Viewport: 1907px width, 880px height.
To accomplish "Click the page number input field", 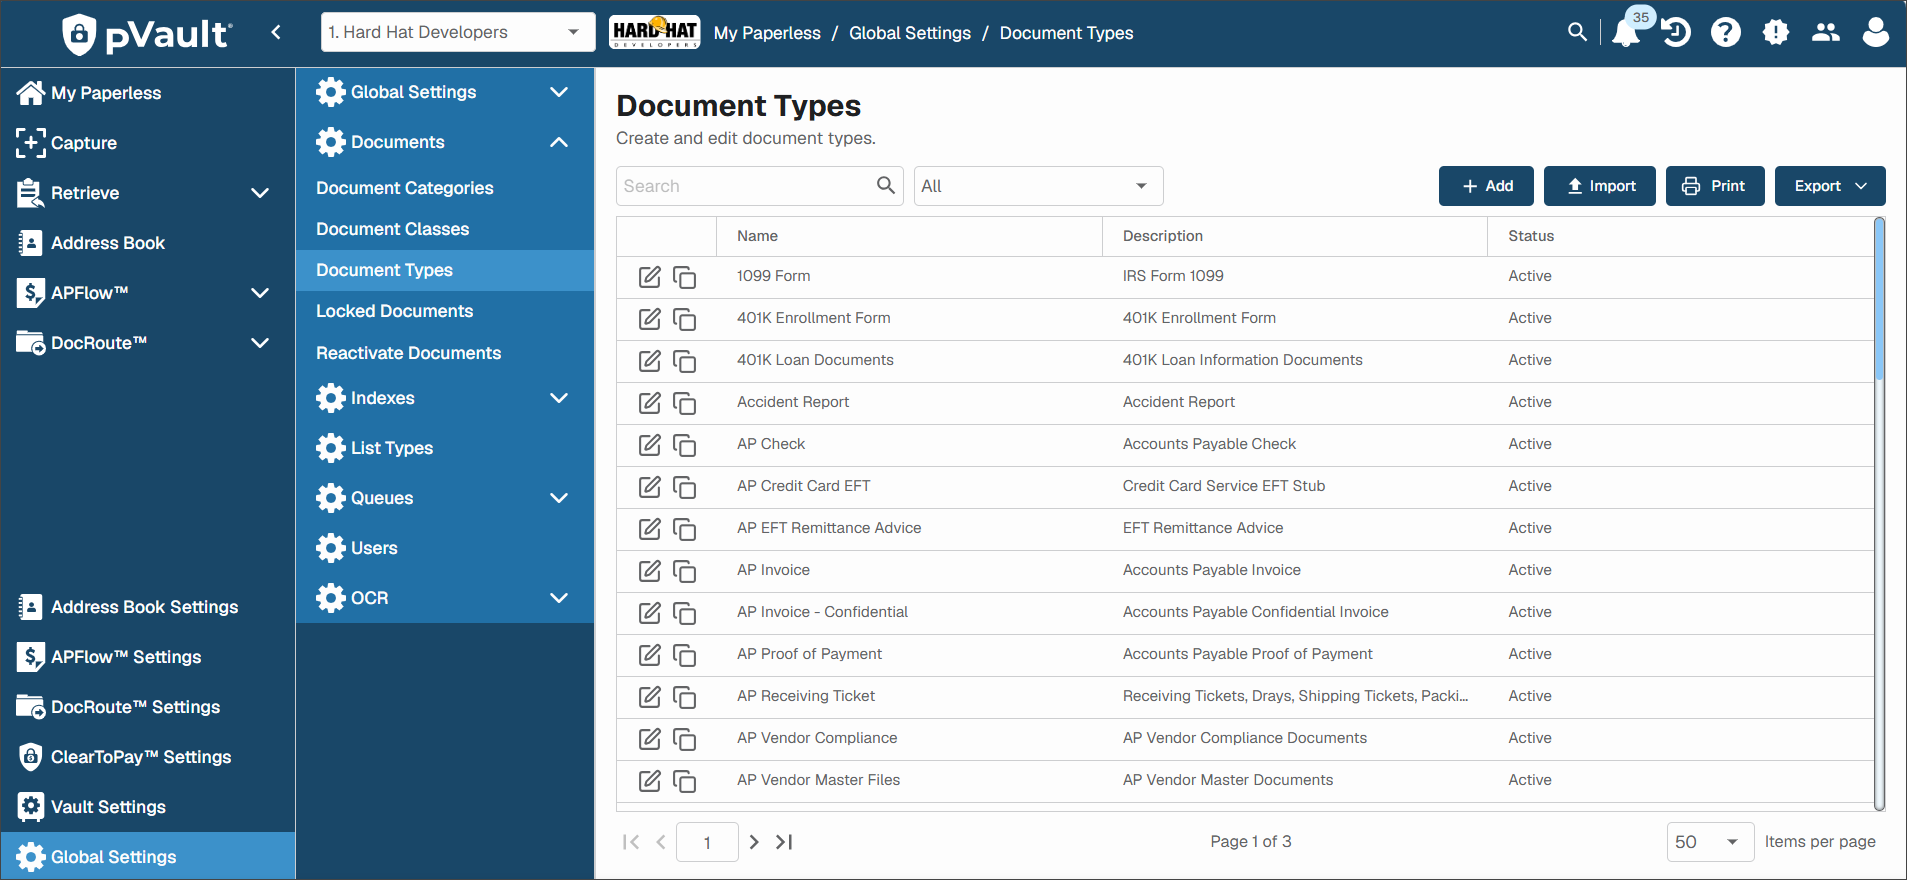I will tap(707, 842).
